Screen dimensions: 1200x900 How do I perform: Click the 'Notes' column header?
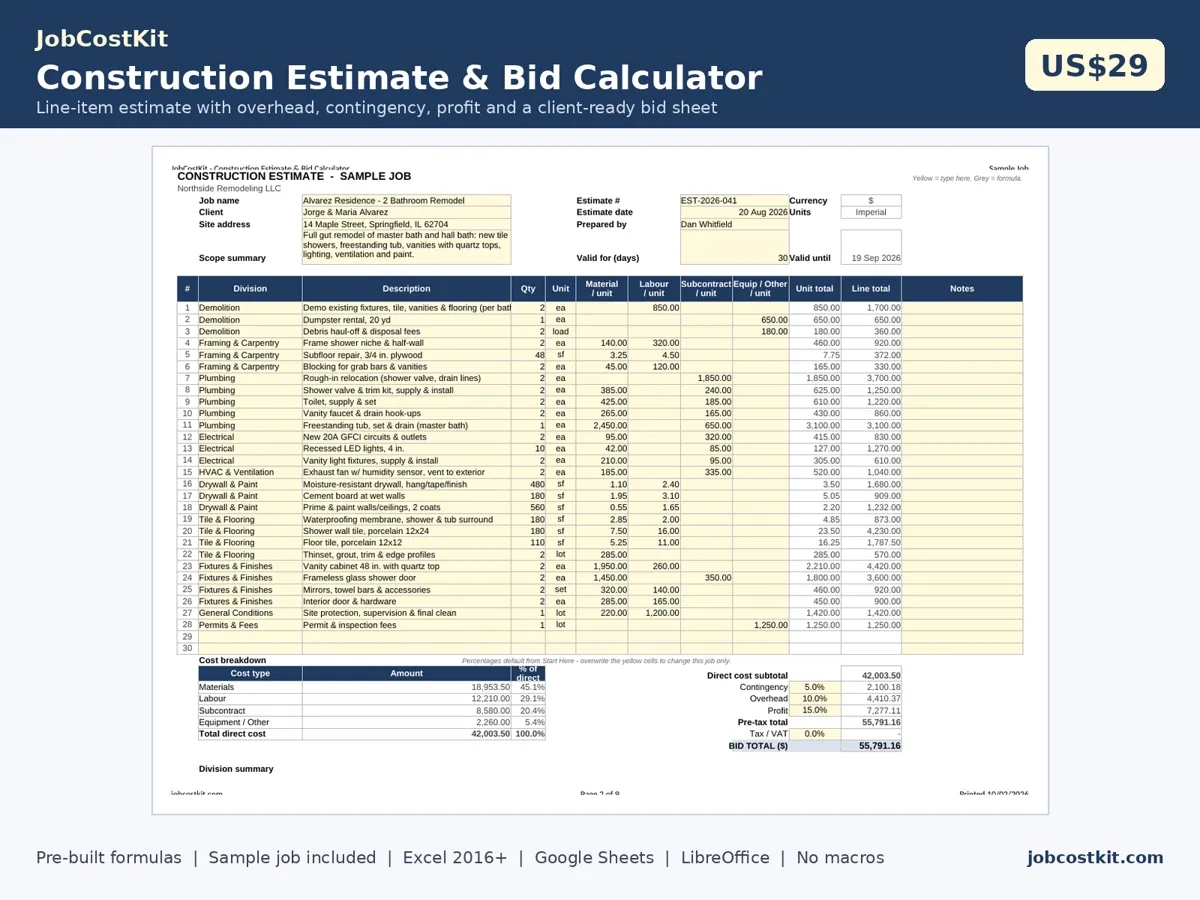(x=962, y=288)
